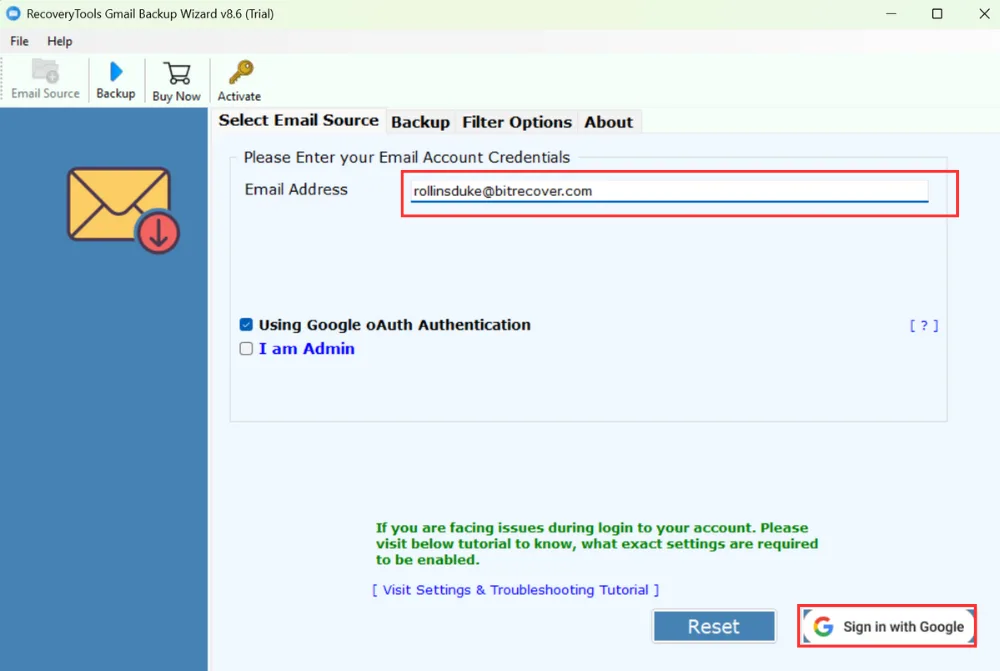Switch to the Backup tab
This screenshot has height=671, width=1000.
click(420, 122)
